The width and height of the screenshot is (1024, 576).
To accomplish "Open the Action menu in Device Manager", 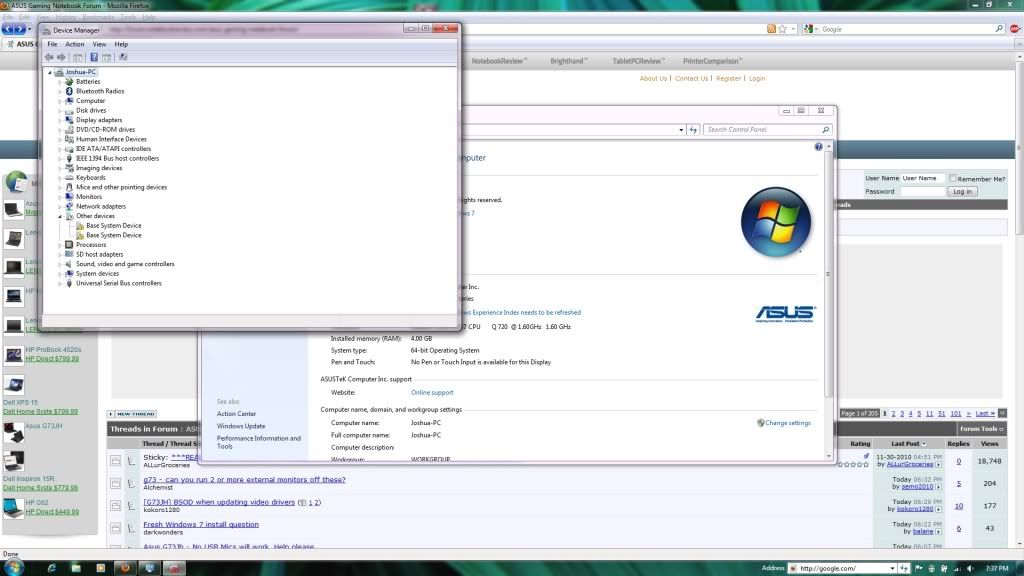I will [x=74, y=44].
